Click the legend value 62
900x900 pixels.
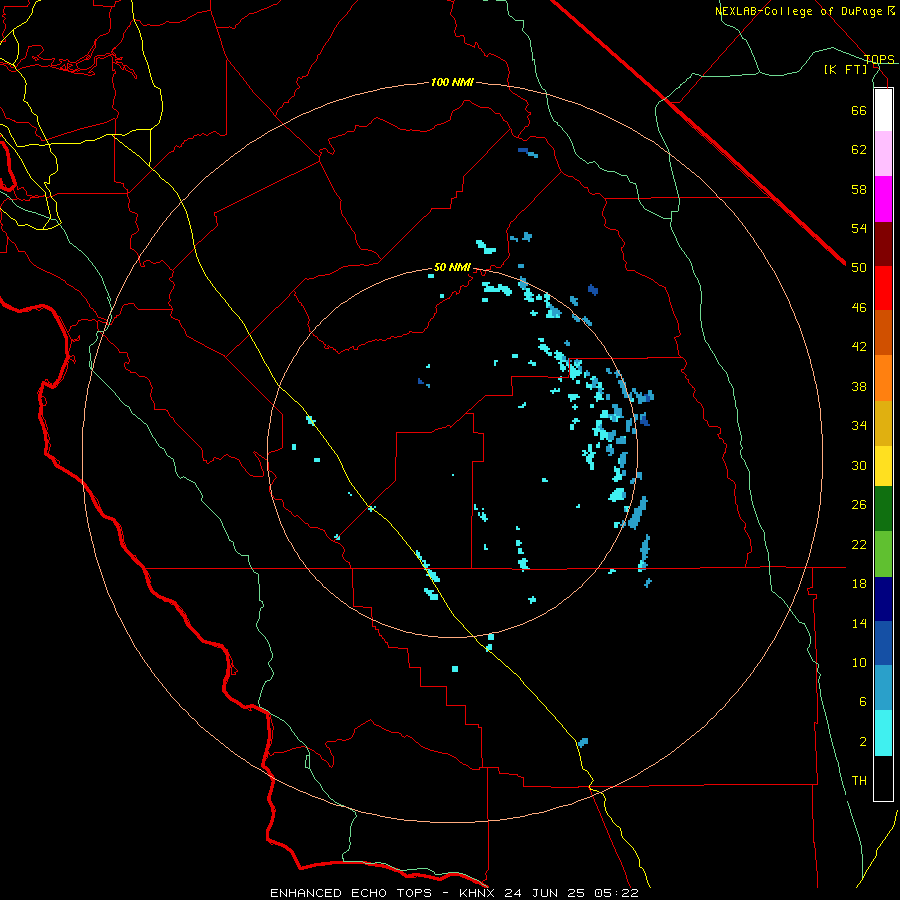pyautogui.click(x=859, y=150)
